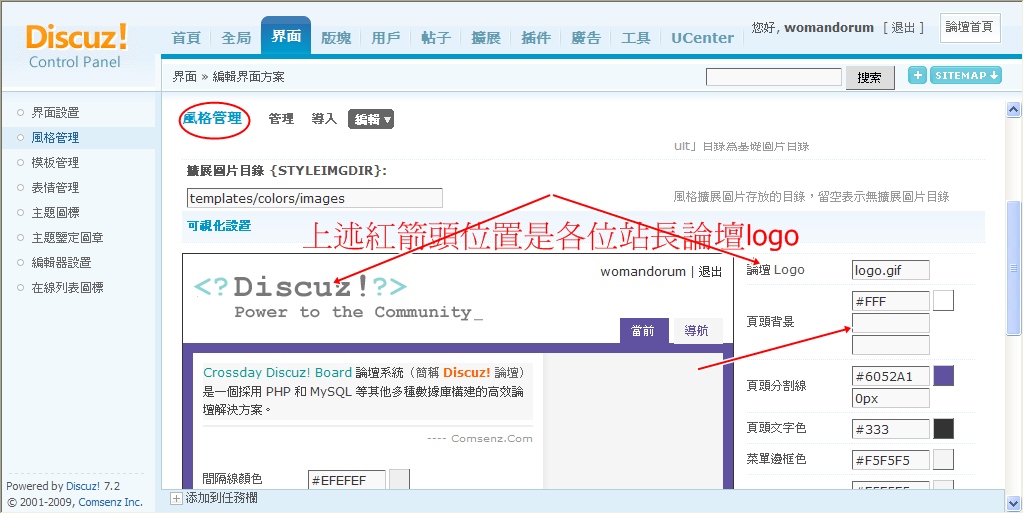The width and height of the screenshot is (1024, 514).
Task: Click the 可視化設置 section heading
Action: [219, 226]
